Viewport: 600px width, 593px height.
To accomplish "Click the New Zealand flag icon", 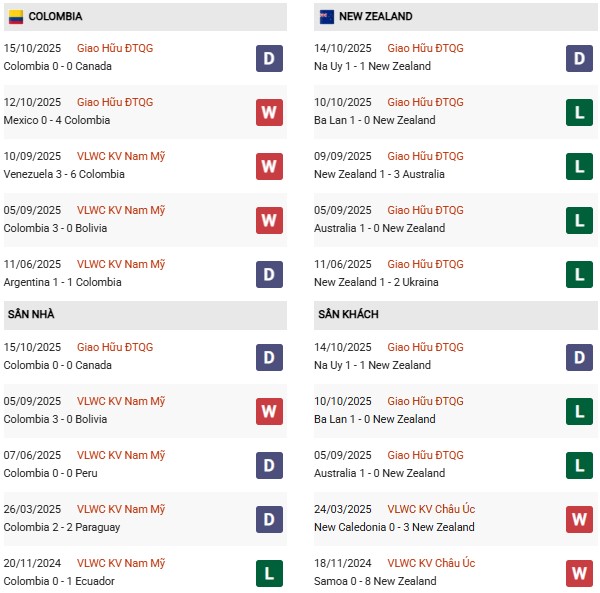I will (x=326, y=17).
